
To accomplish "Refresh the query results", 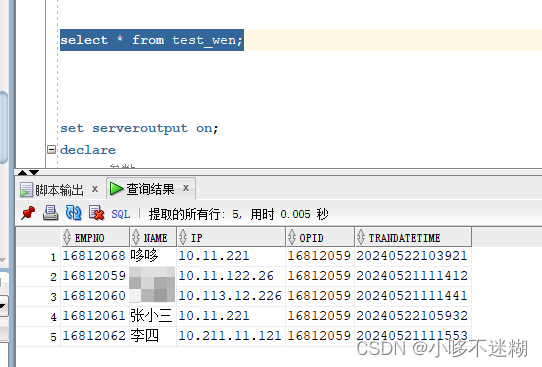I will pos(73,213).
